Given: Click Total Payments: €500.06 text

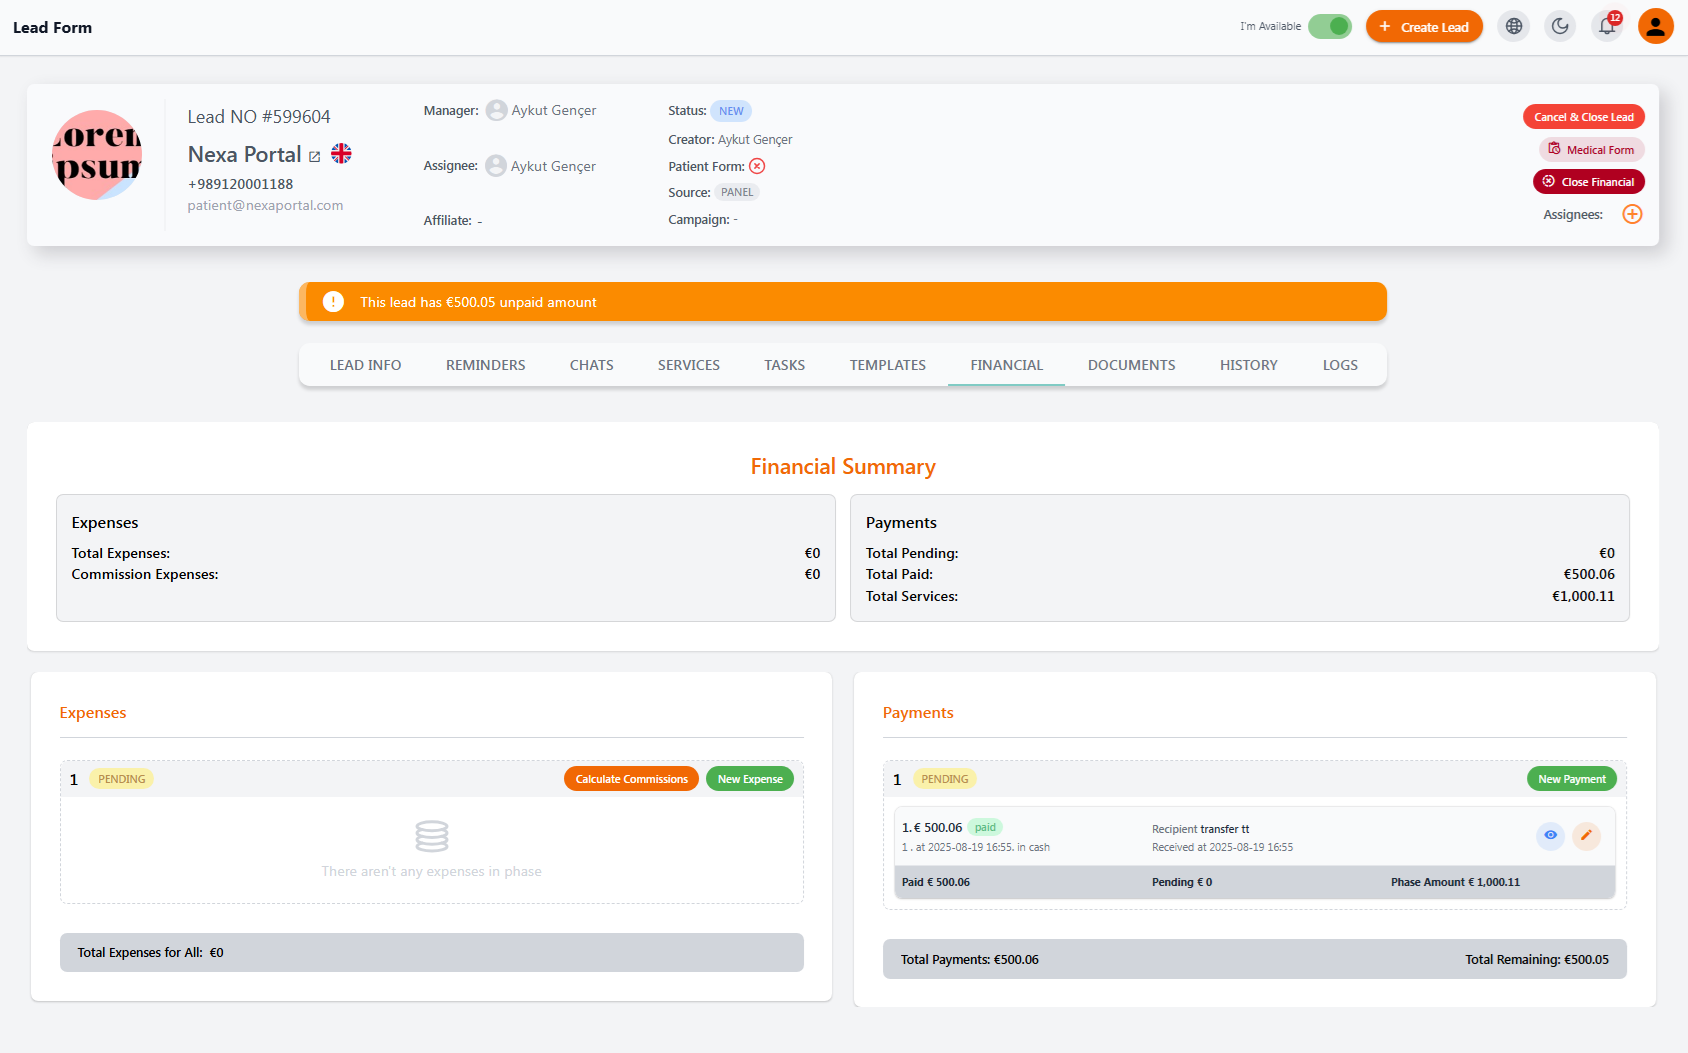Looking at the screenshot, I should [970, 959].
